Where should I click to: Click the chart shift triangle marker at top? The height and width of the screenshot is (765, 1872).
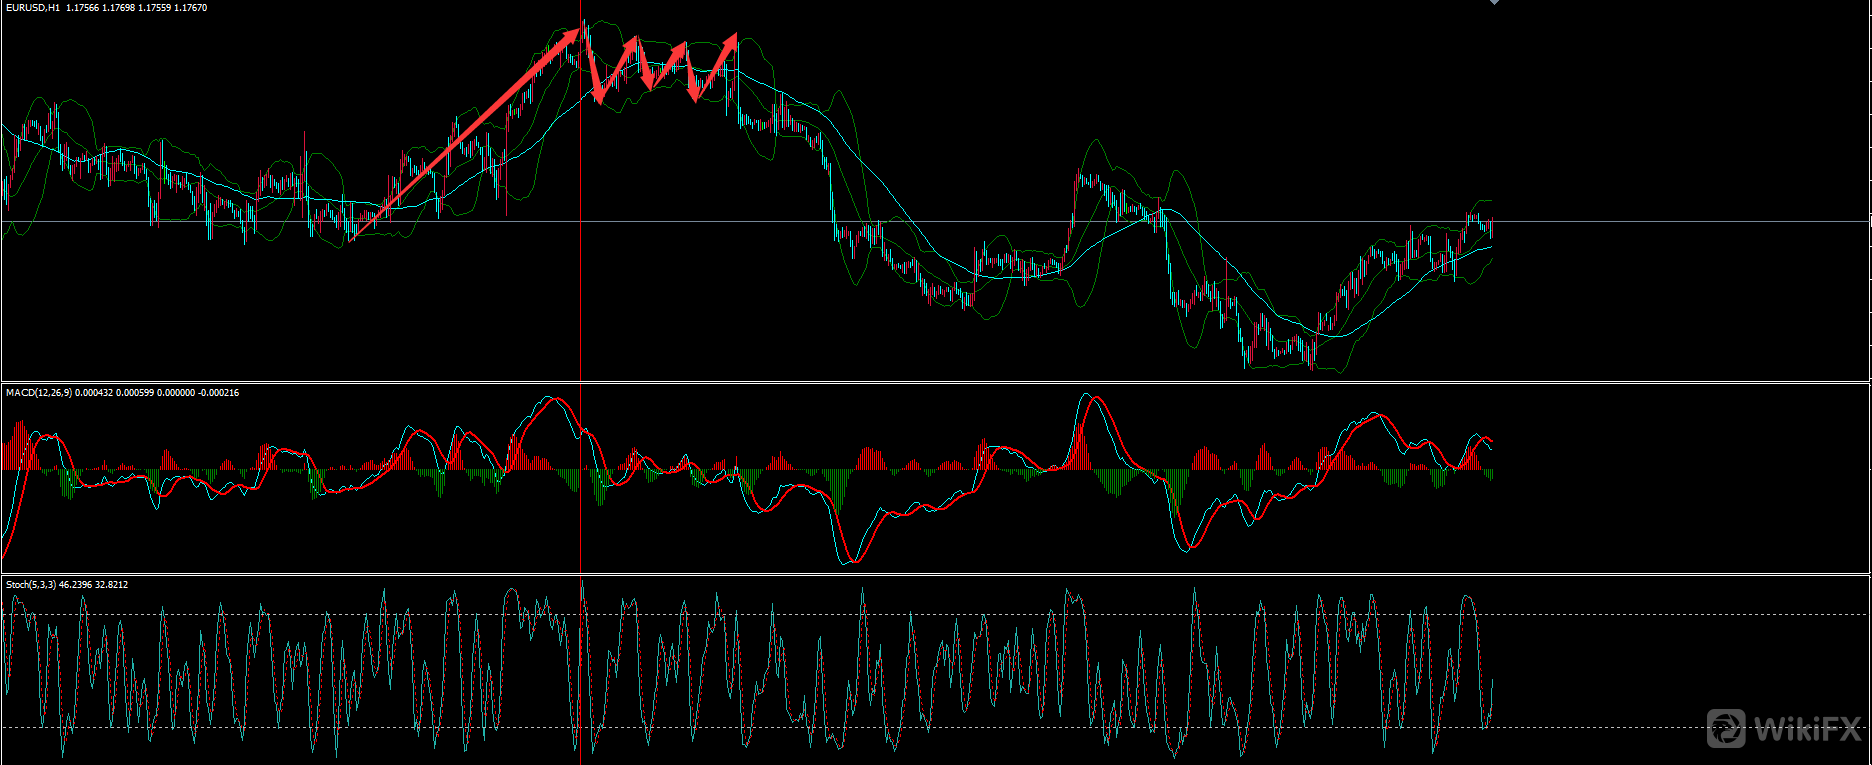(x=1494, y=2)
